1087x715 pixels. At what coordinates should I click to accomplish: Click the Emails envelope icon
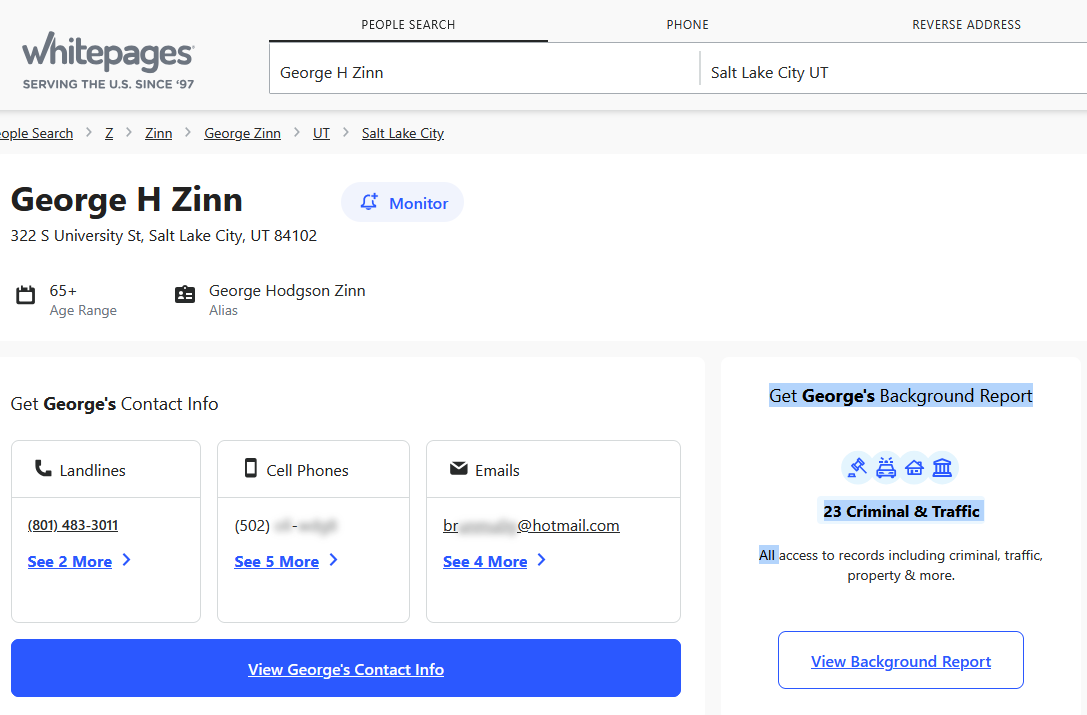[x=459, y=469]
